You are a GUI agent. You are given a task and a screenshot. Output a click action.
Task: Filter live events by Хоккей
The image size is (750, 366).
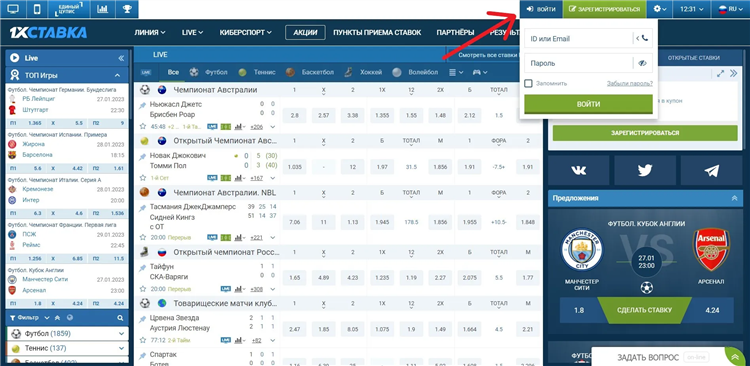click(363, 72)
